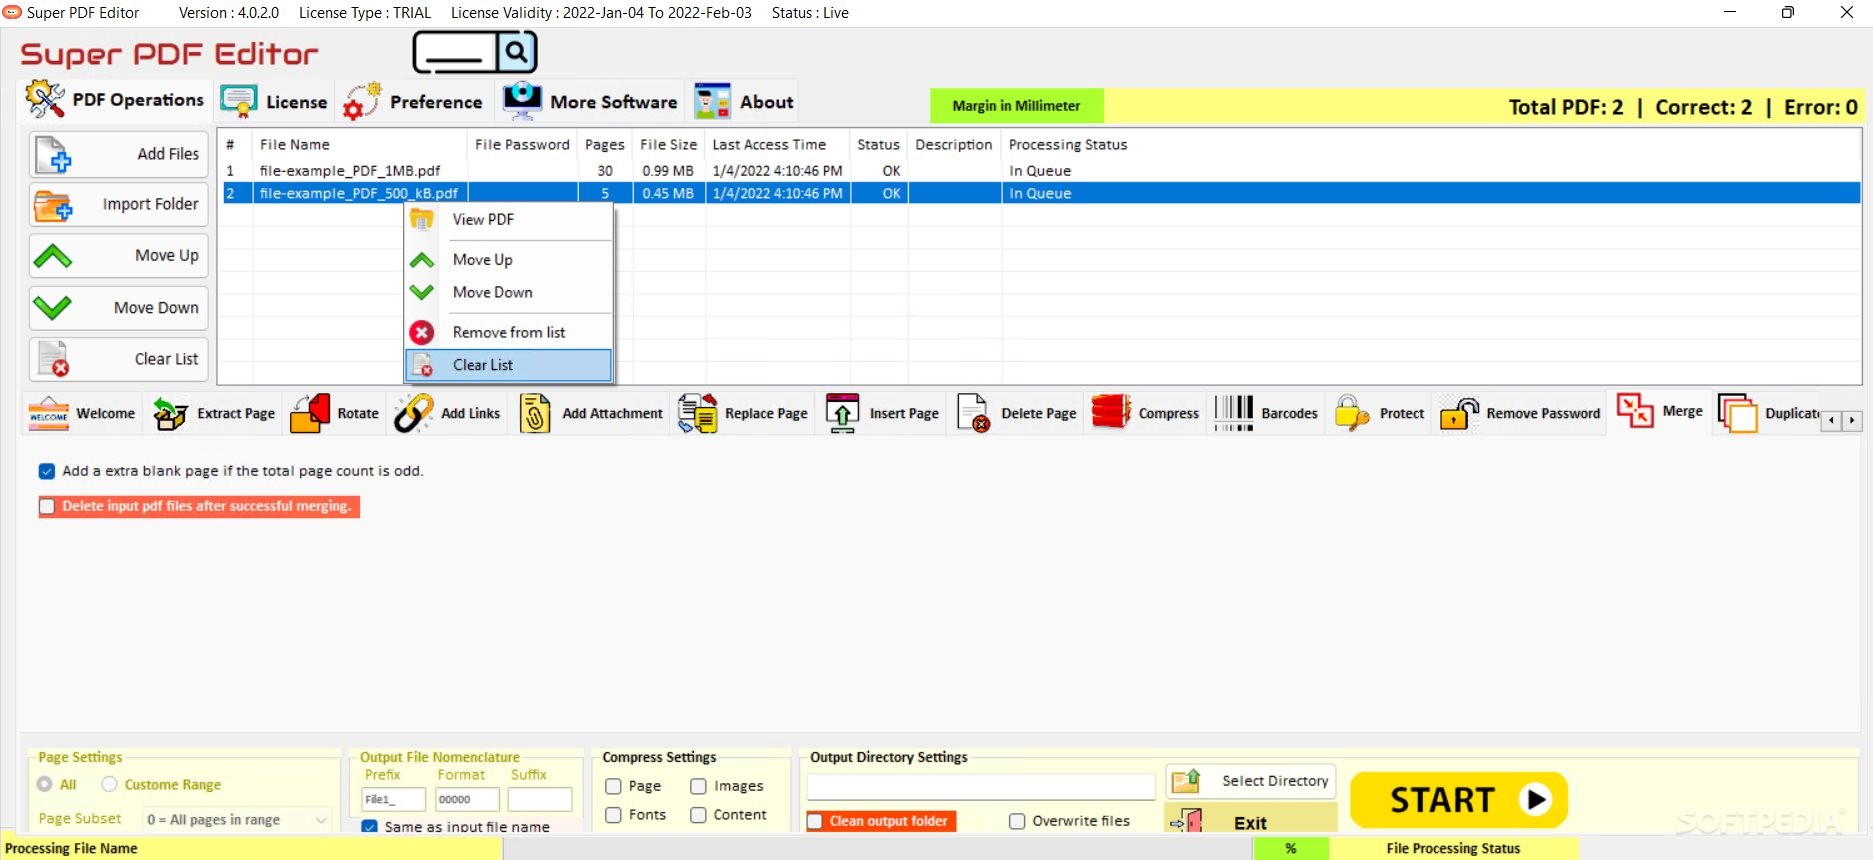
Task: Open the Remove Password tool
Action: pyautogui.click(x=1520, y=413)
